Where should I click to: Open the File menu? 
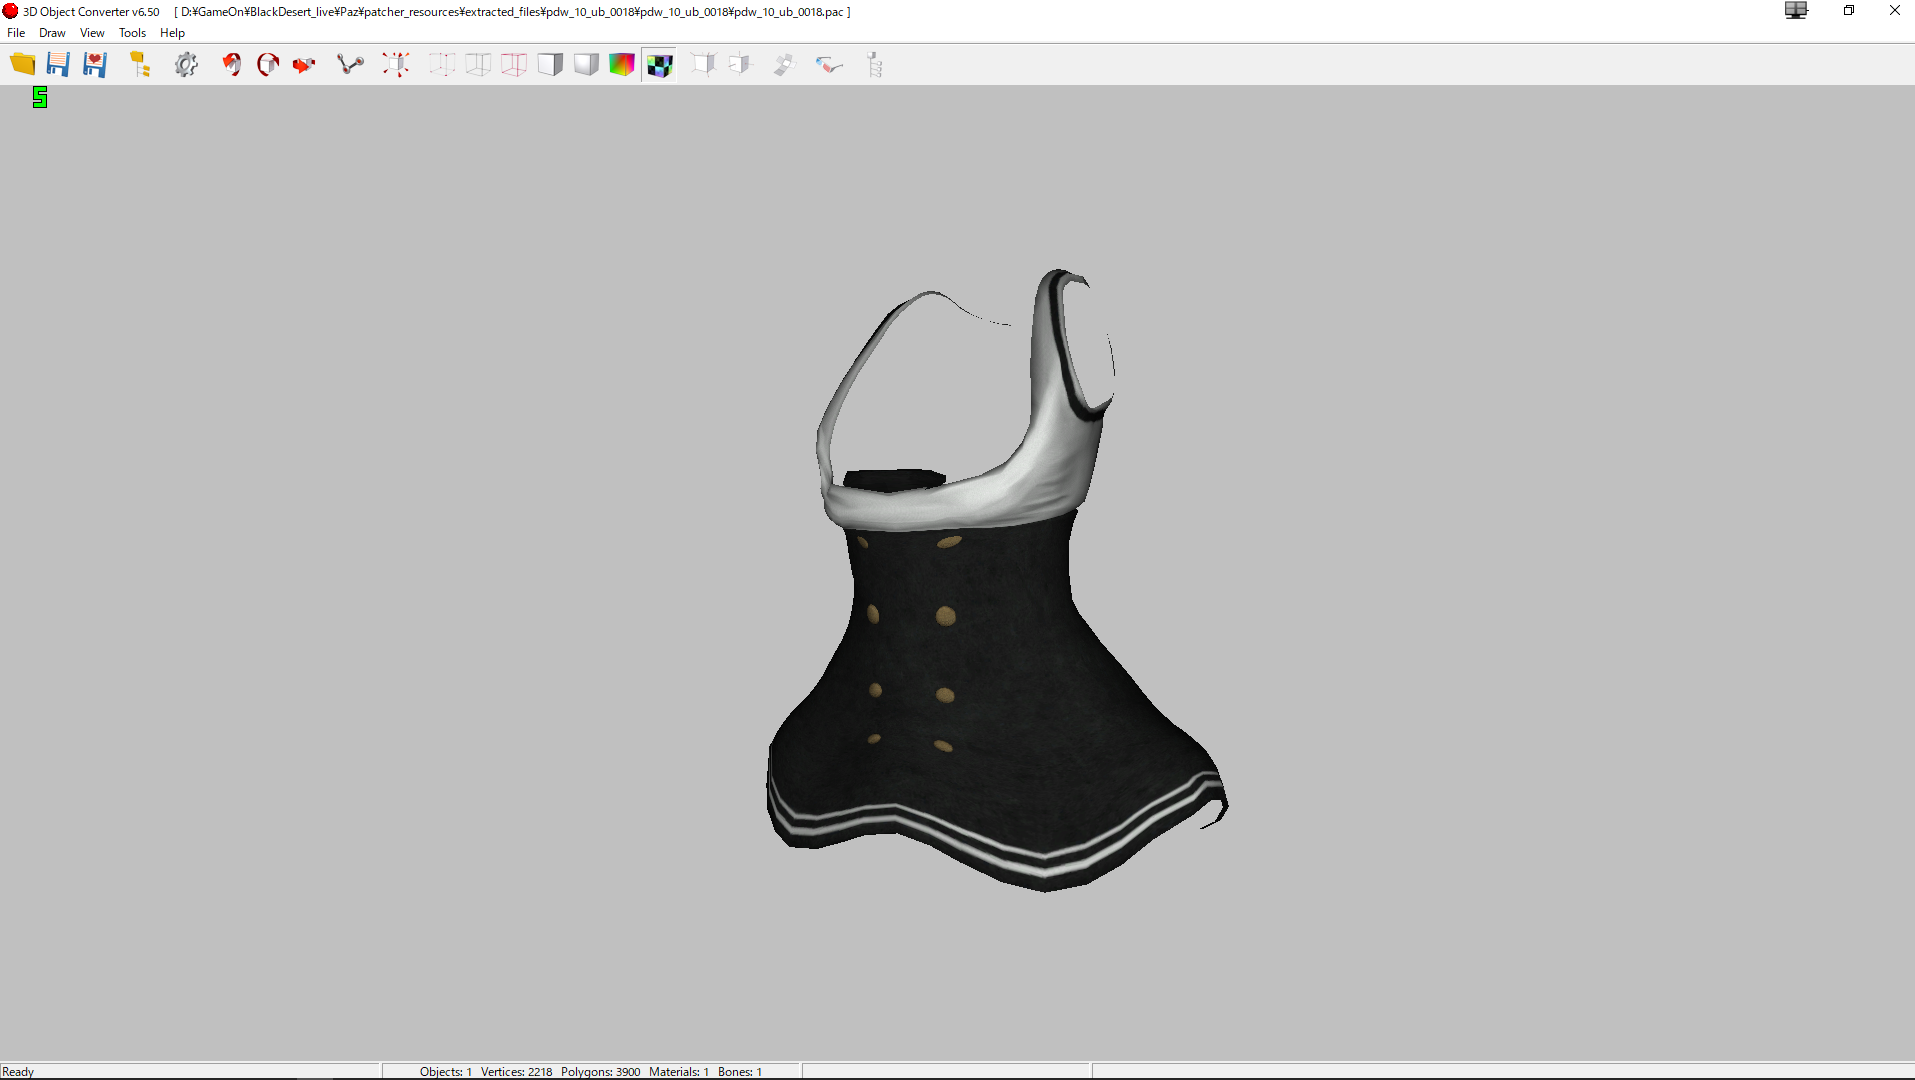16,33
